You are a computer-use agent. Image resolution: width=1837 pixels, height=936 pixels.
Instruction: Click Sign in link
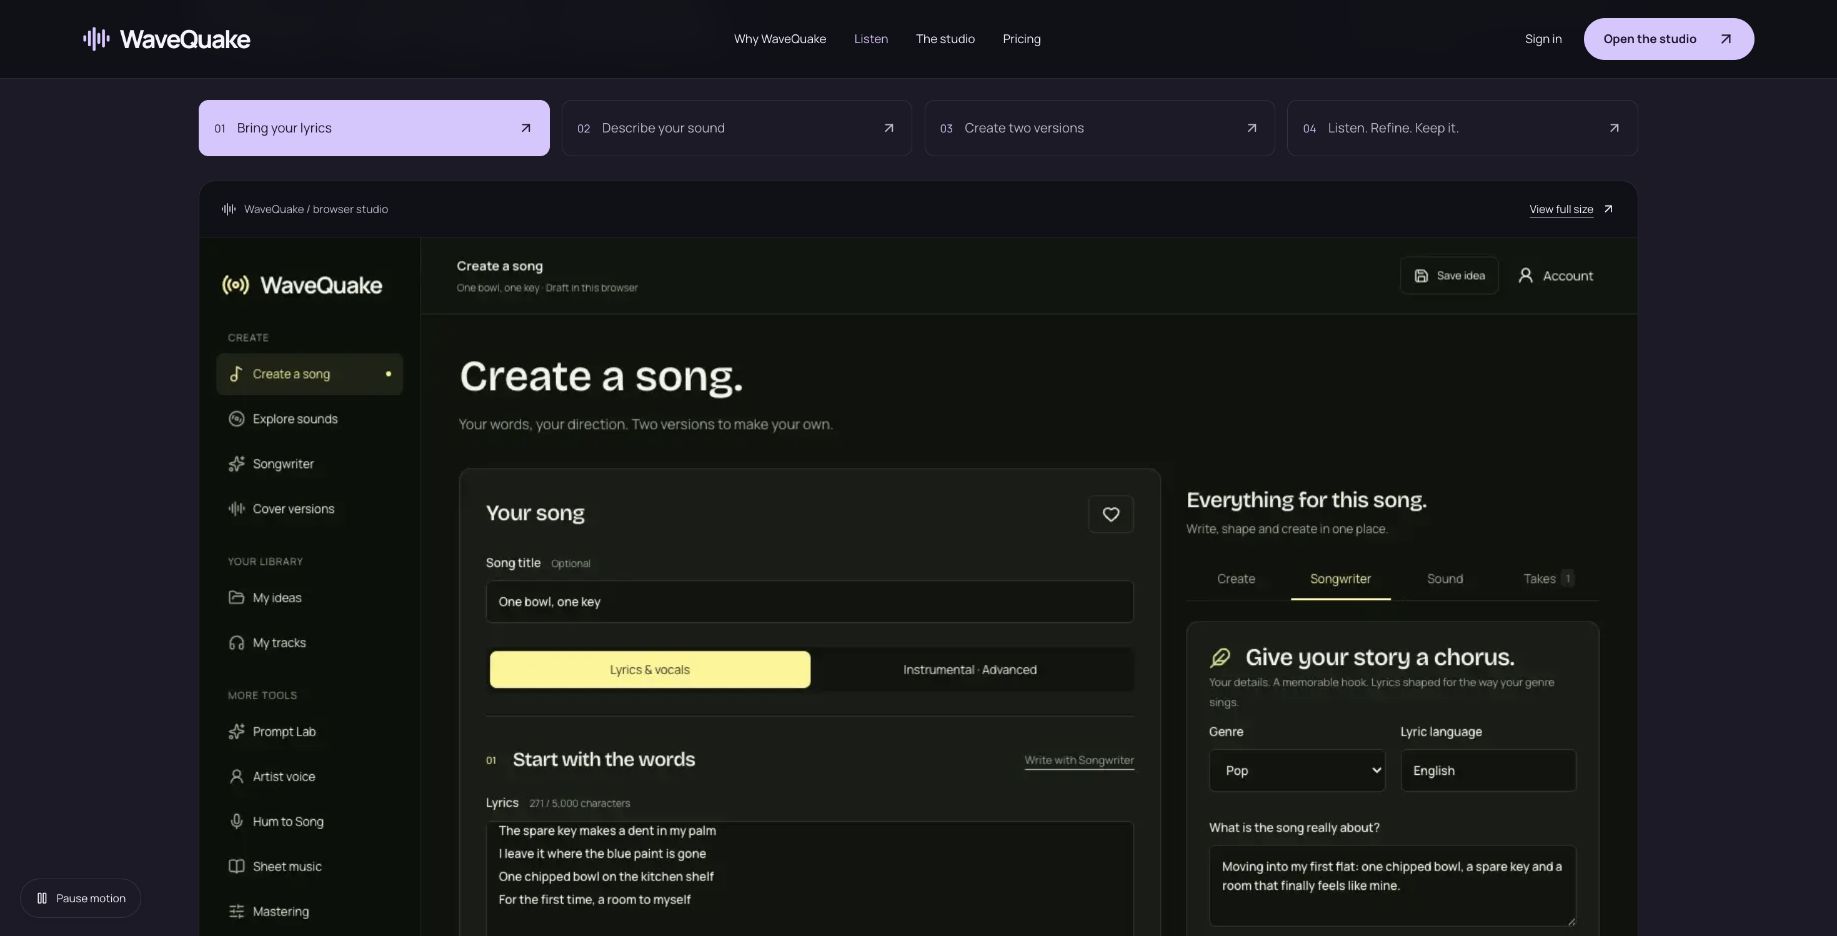click(1543, 39)
